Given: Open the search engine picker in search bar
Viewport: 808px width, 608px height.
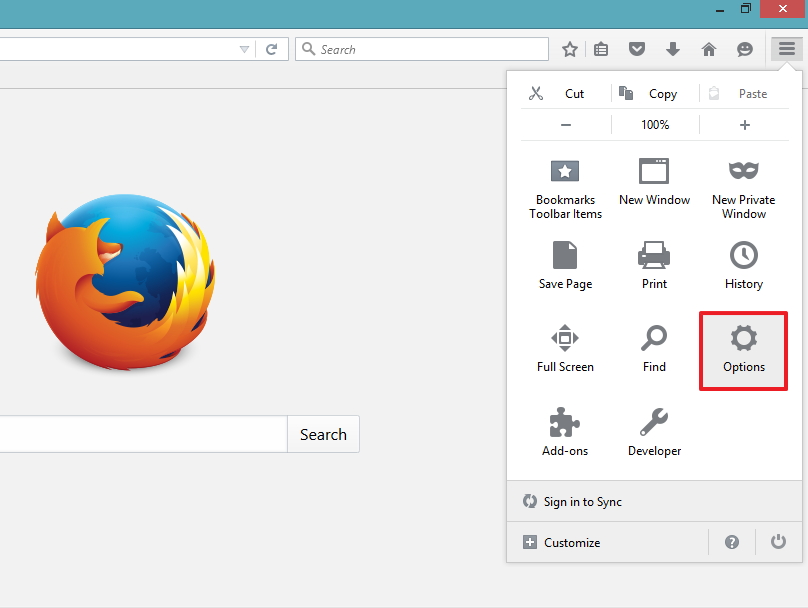Looking at the screenshot, I should pos(309,48).
